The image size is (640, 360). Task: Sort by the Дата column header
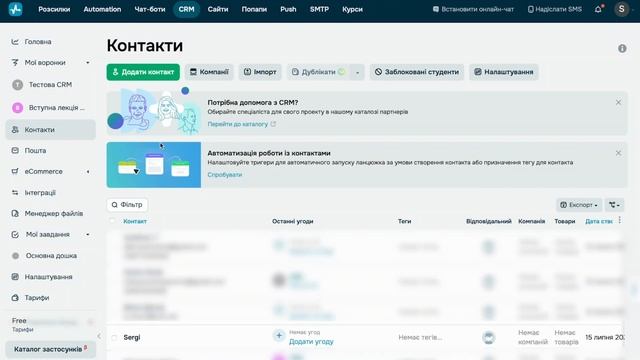pyautogui.click(x=599, y=221)
